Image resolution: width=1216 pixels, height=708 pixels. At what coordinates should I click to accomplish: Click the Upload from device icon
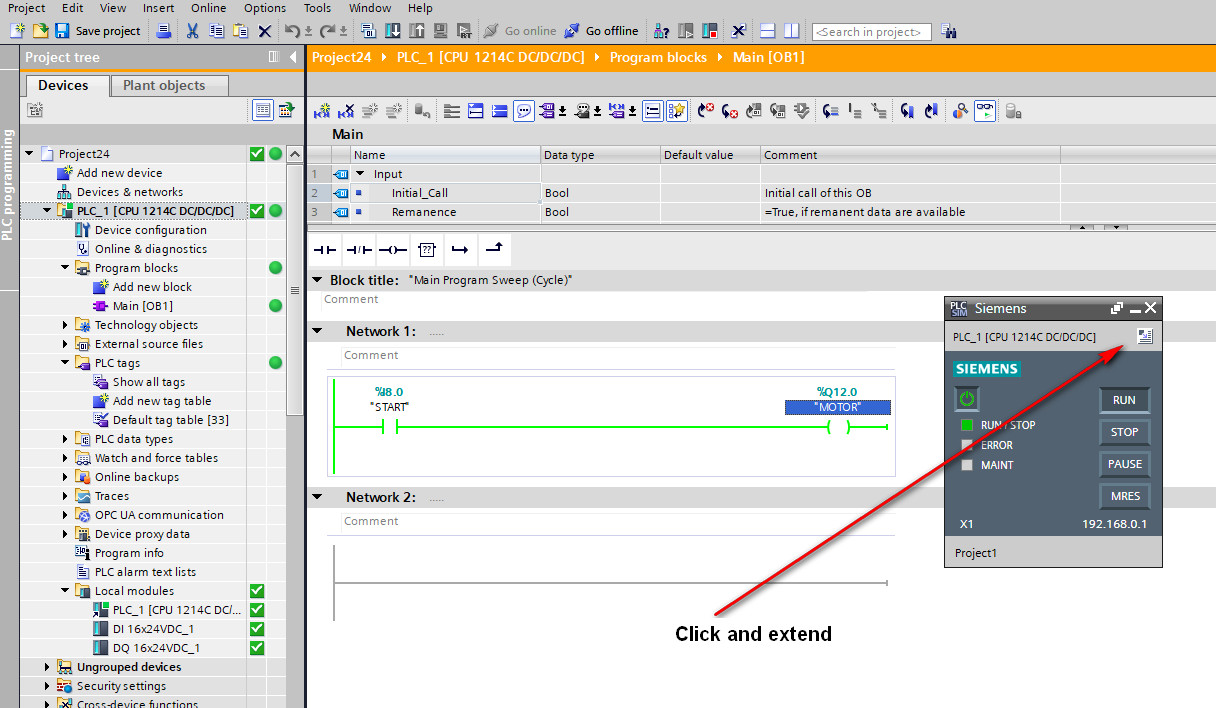(416, 31)
